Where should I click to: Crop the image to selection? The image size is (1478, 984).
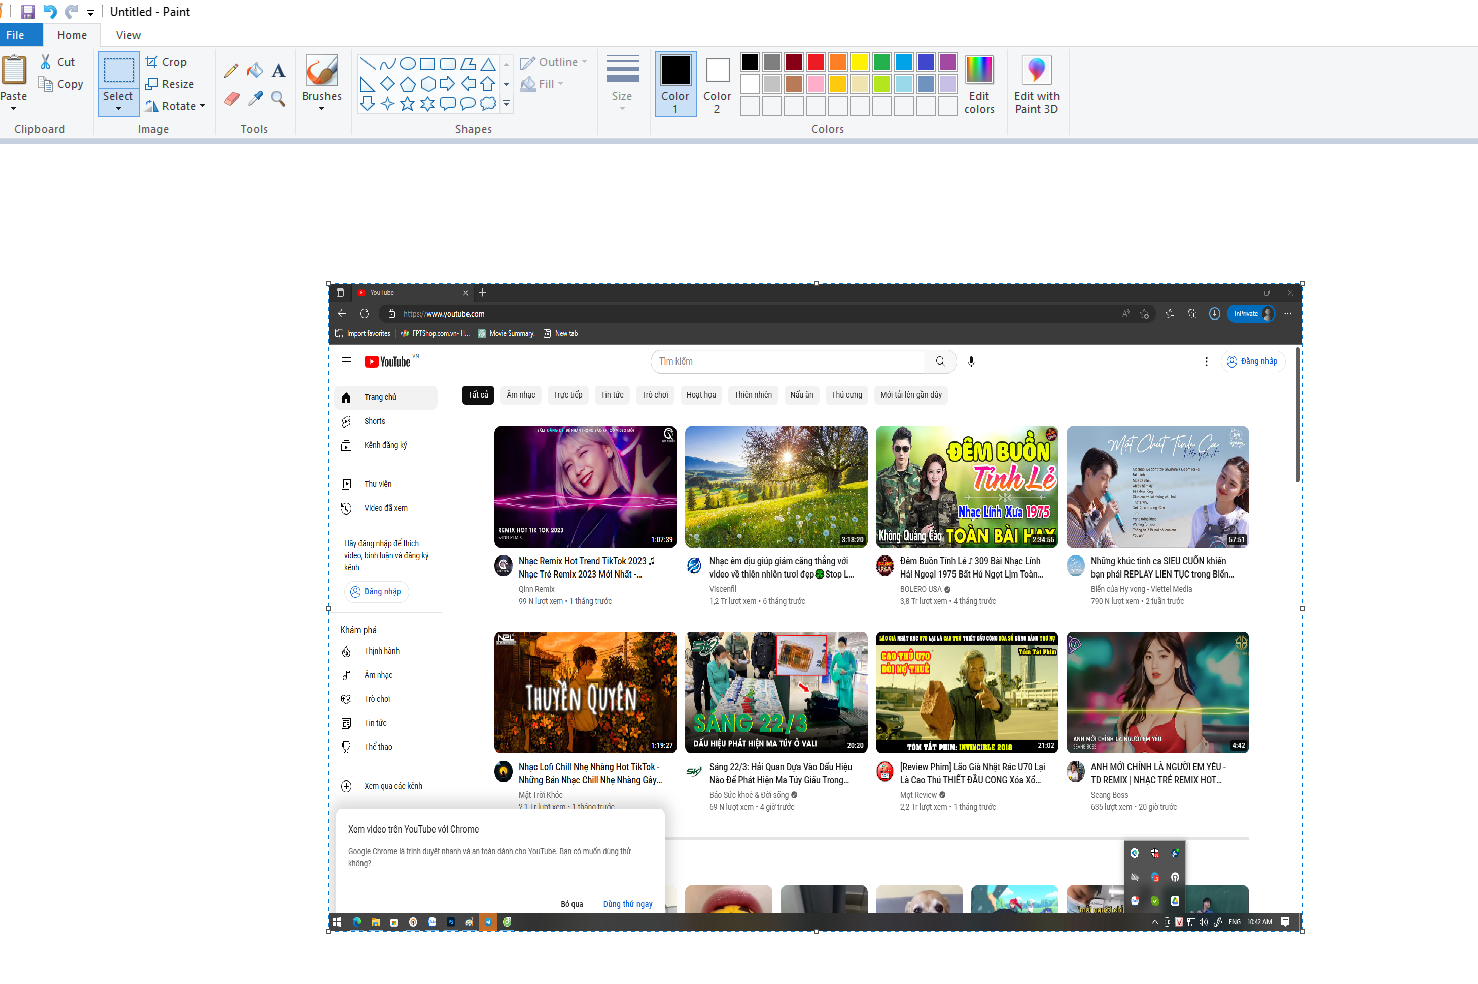tap(166, 62)
